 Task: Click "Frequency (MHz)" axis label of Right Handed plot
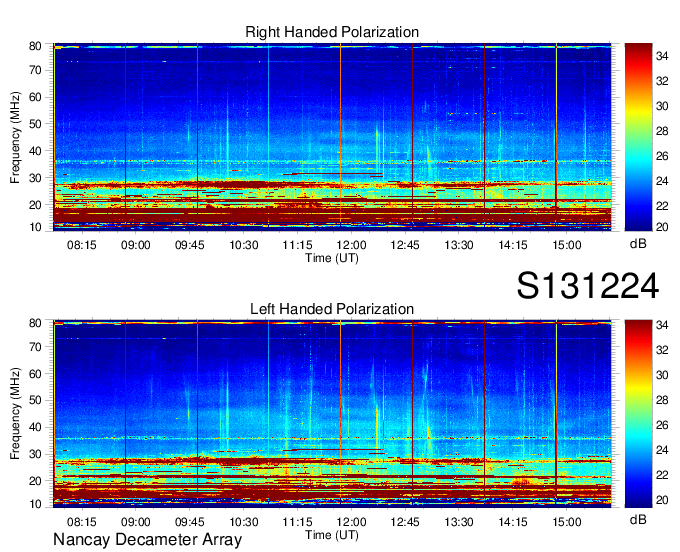[15, 137]
